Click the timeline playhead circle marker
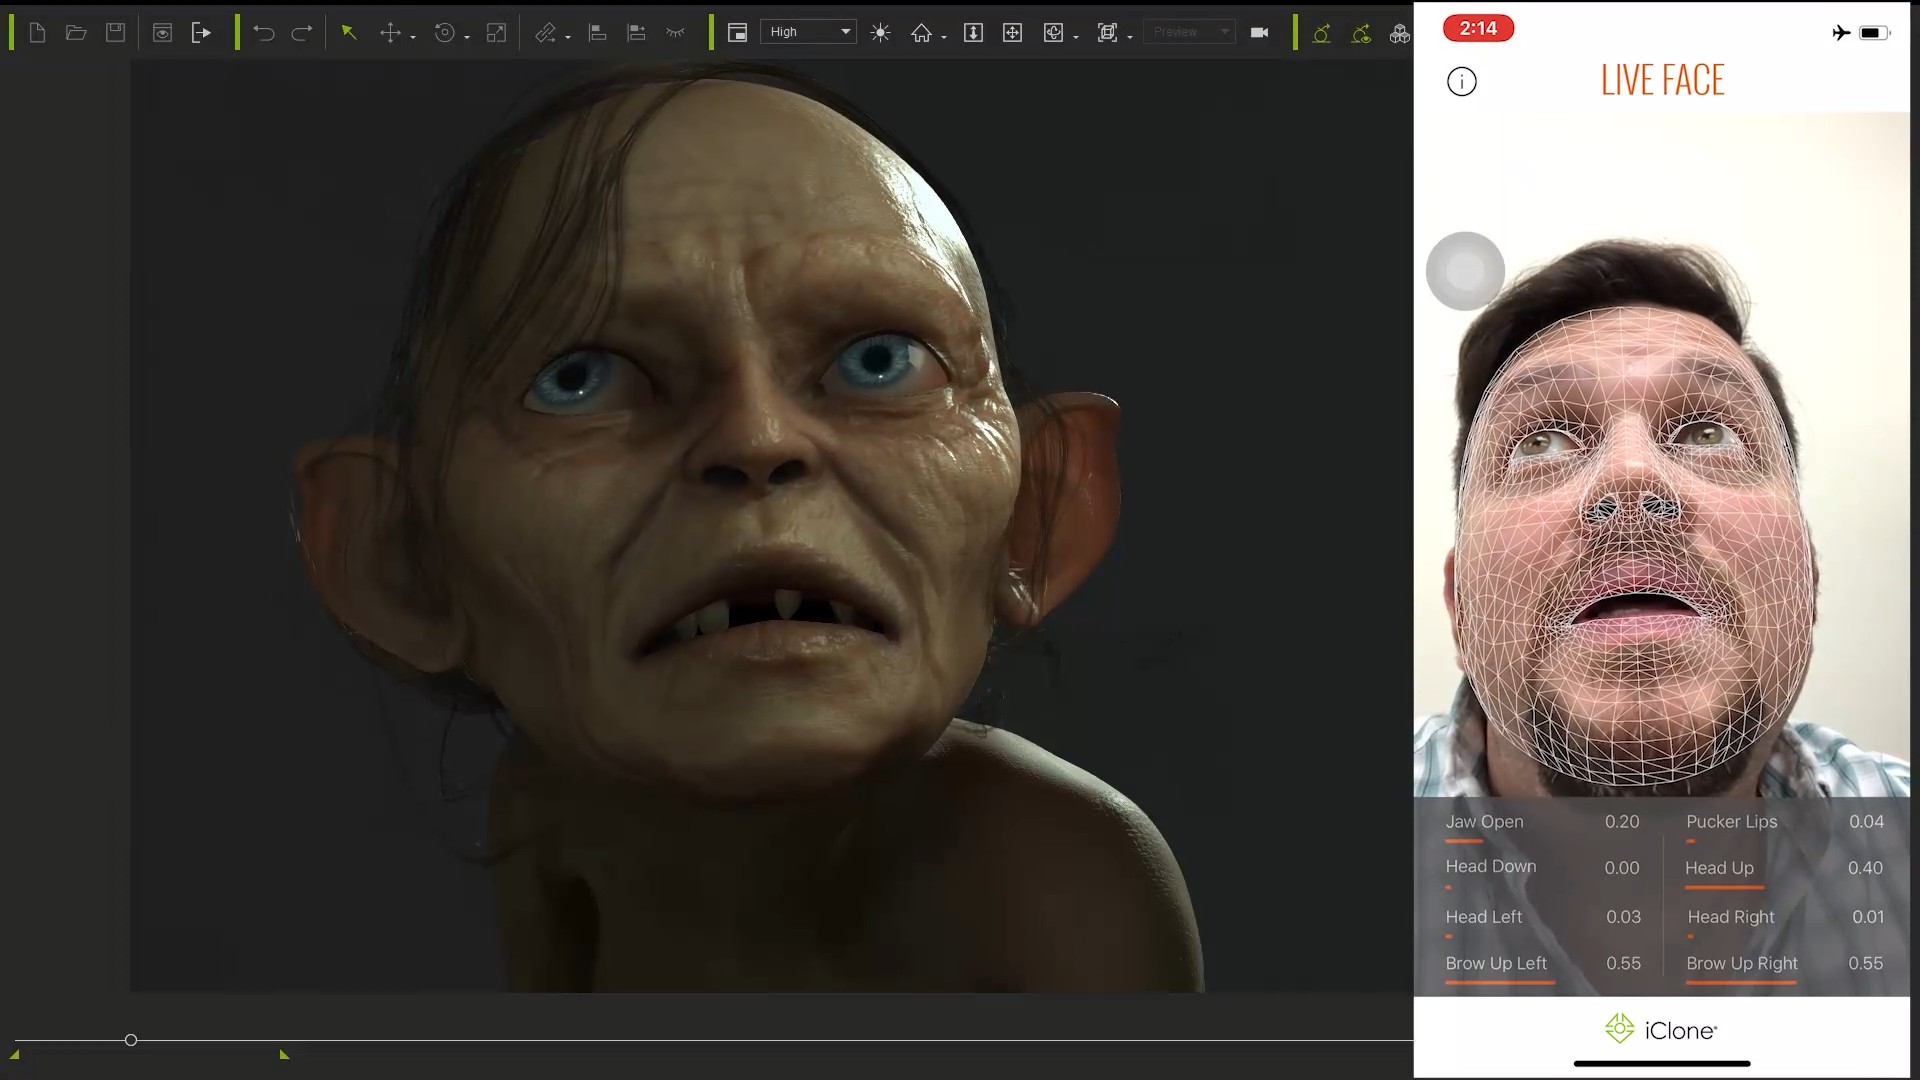Screen dimensions: 1920x1080 click(x=131, y=1040)
